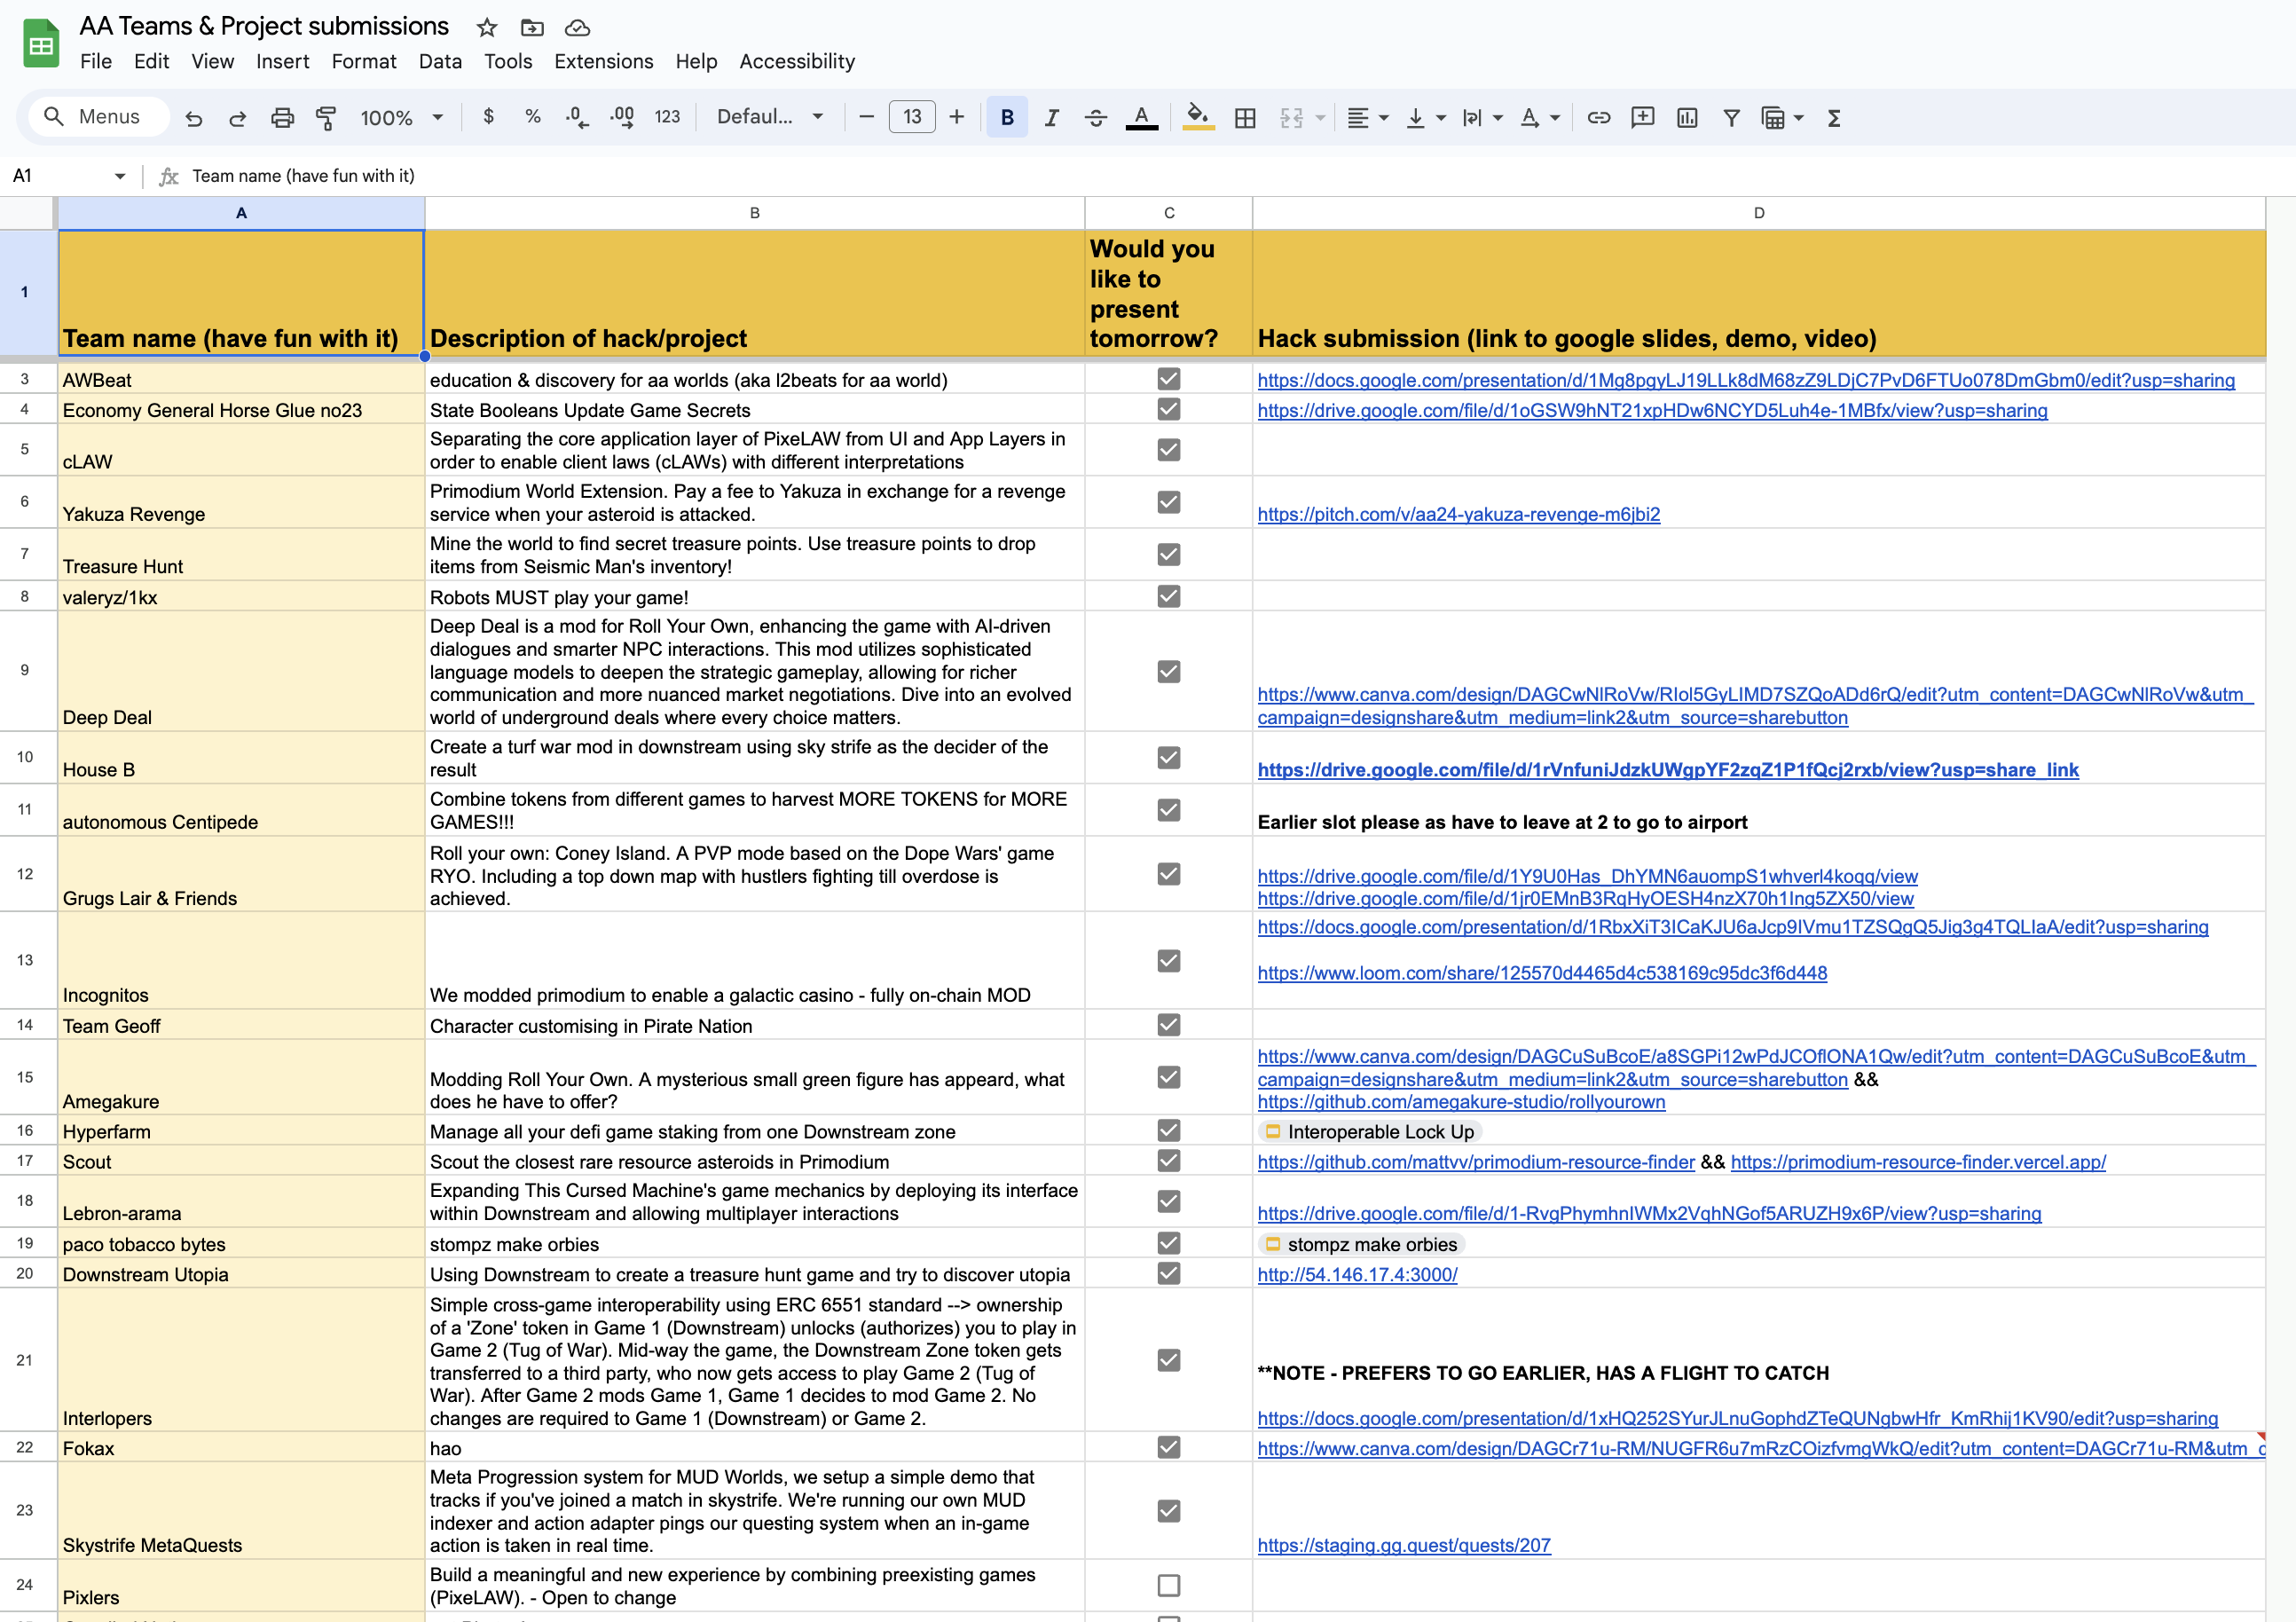
Task: Decrease font size minus button
Action: pyautogui.click(x=867, y=117)
